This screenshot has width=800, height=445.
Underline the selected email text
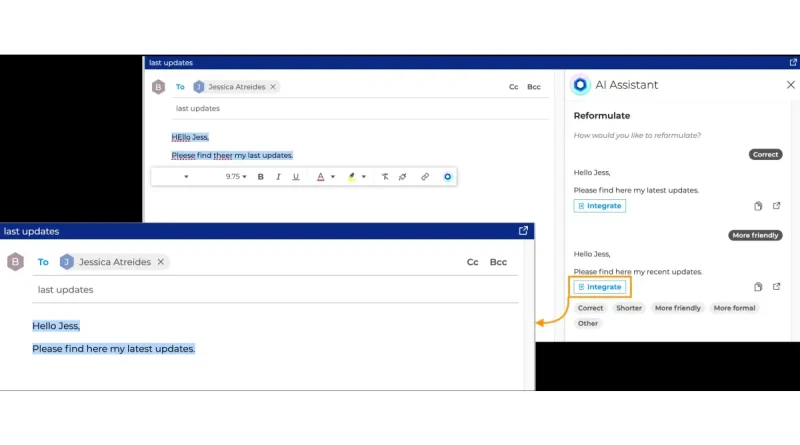click(x=295, y=177)
